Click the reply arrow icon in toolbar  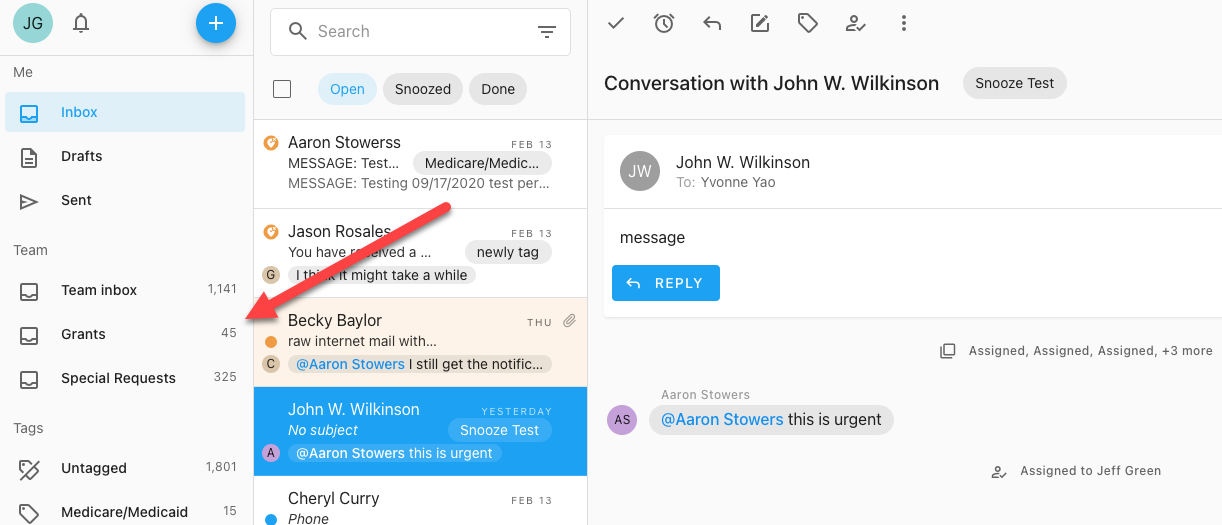pyautogui.click(x=712, y=23)
